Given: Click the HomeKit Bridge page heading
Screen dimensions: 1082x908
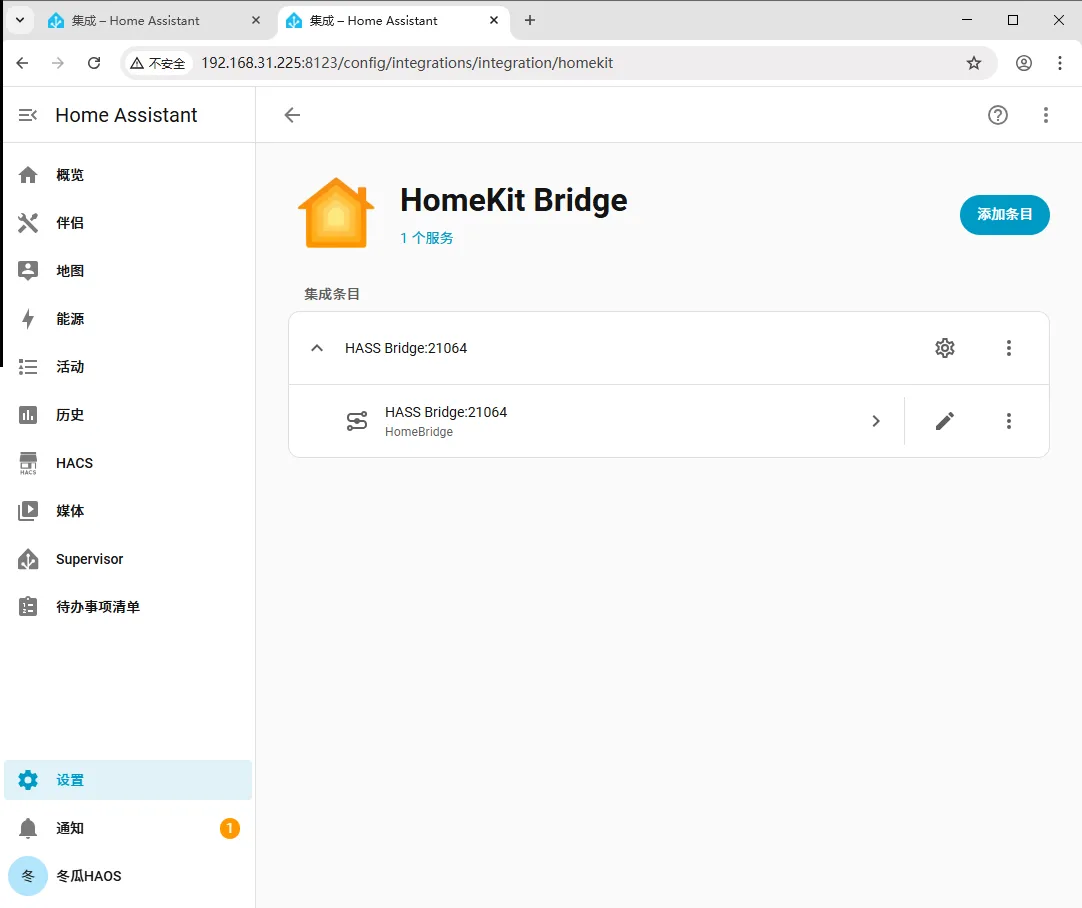Looking at the screenshot, I should point(513,200).
